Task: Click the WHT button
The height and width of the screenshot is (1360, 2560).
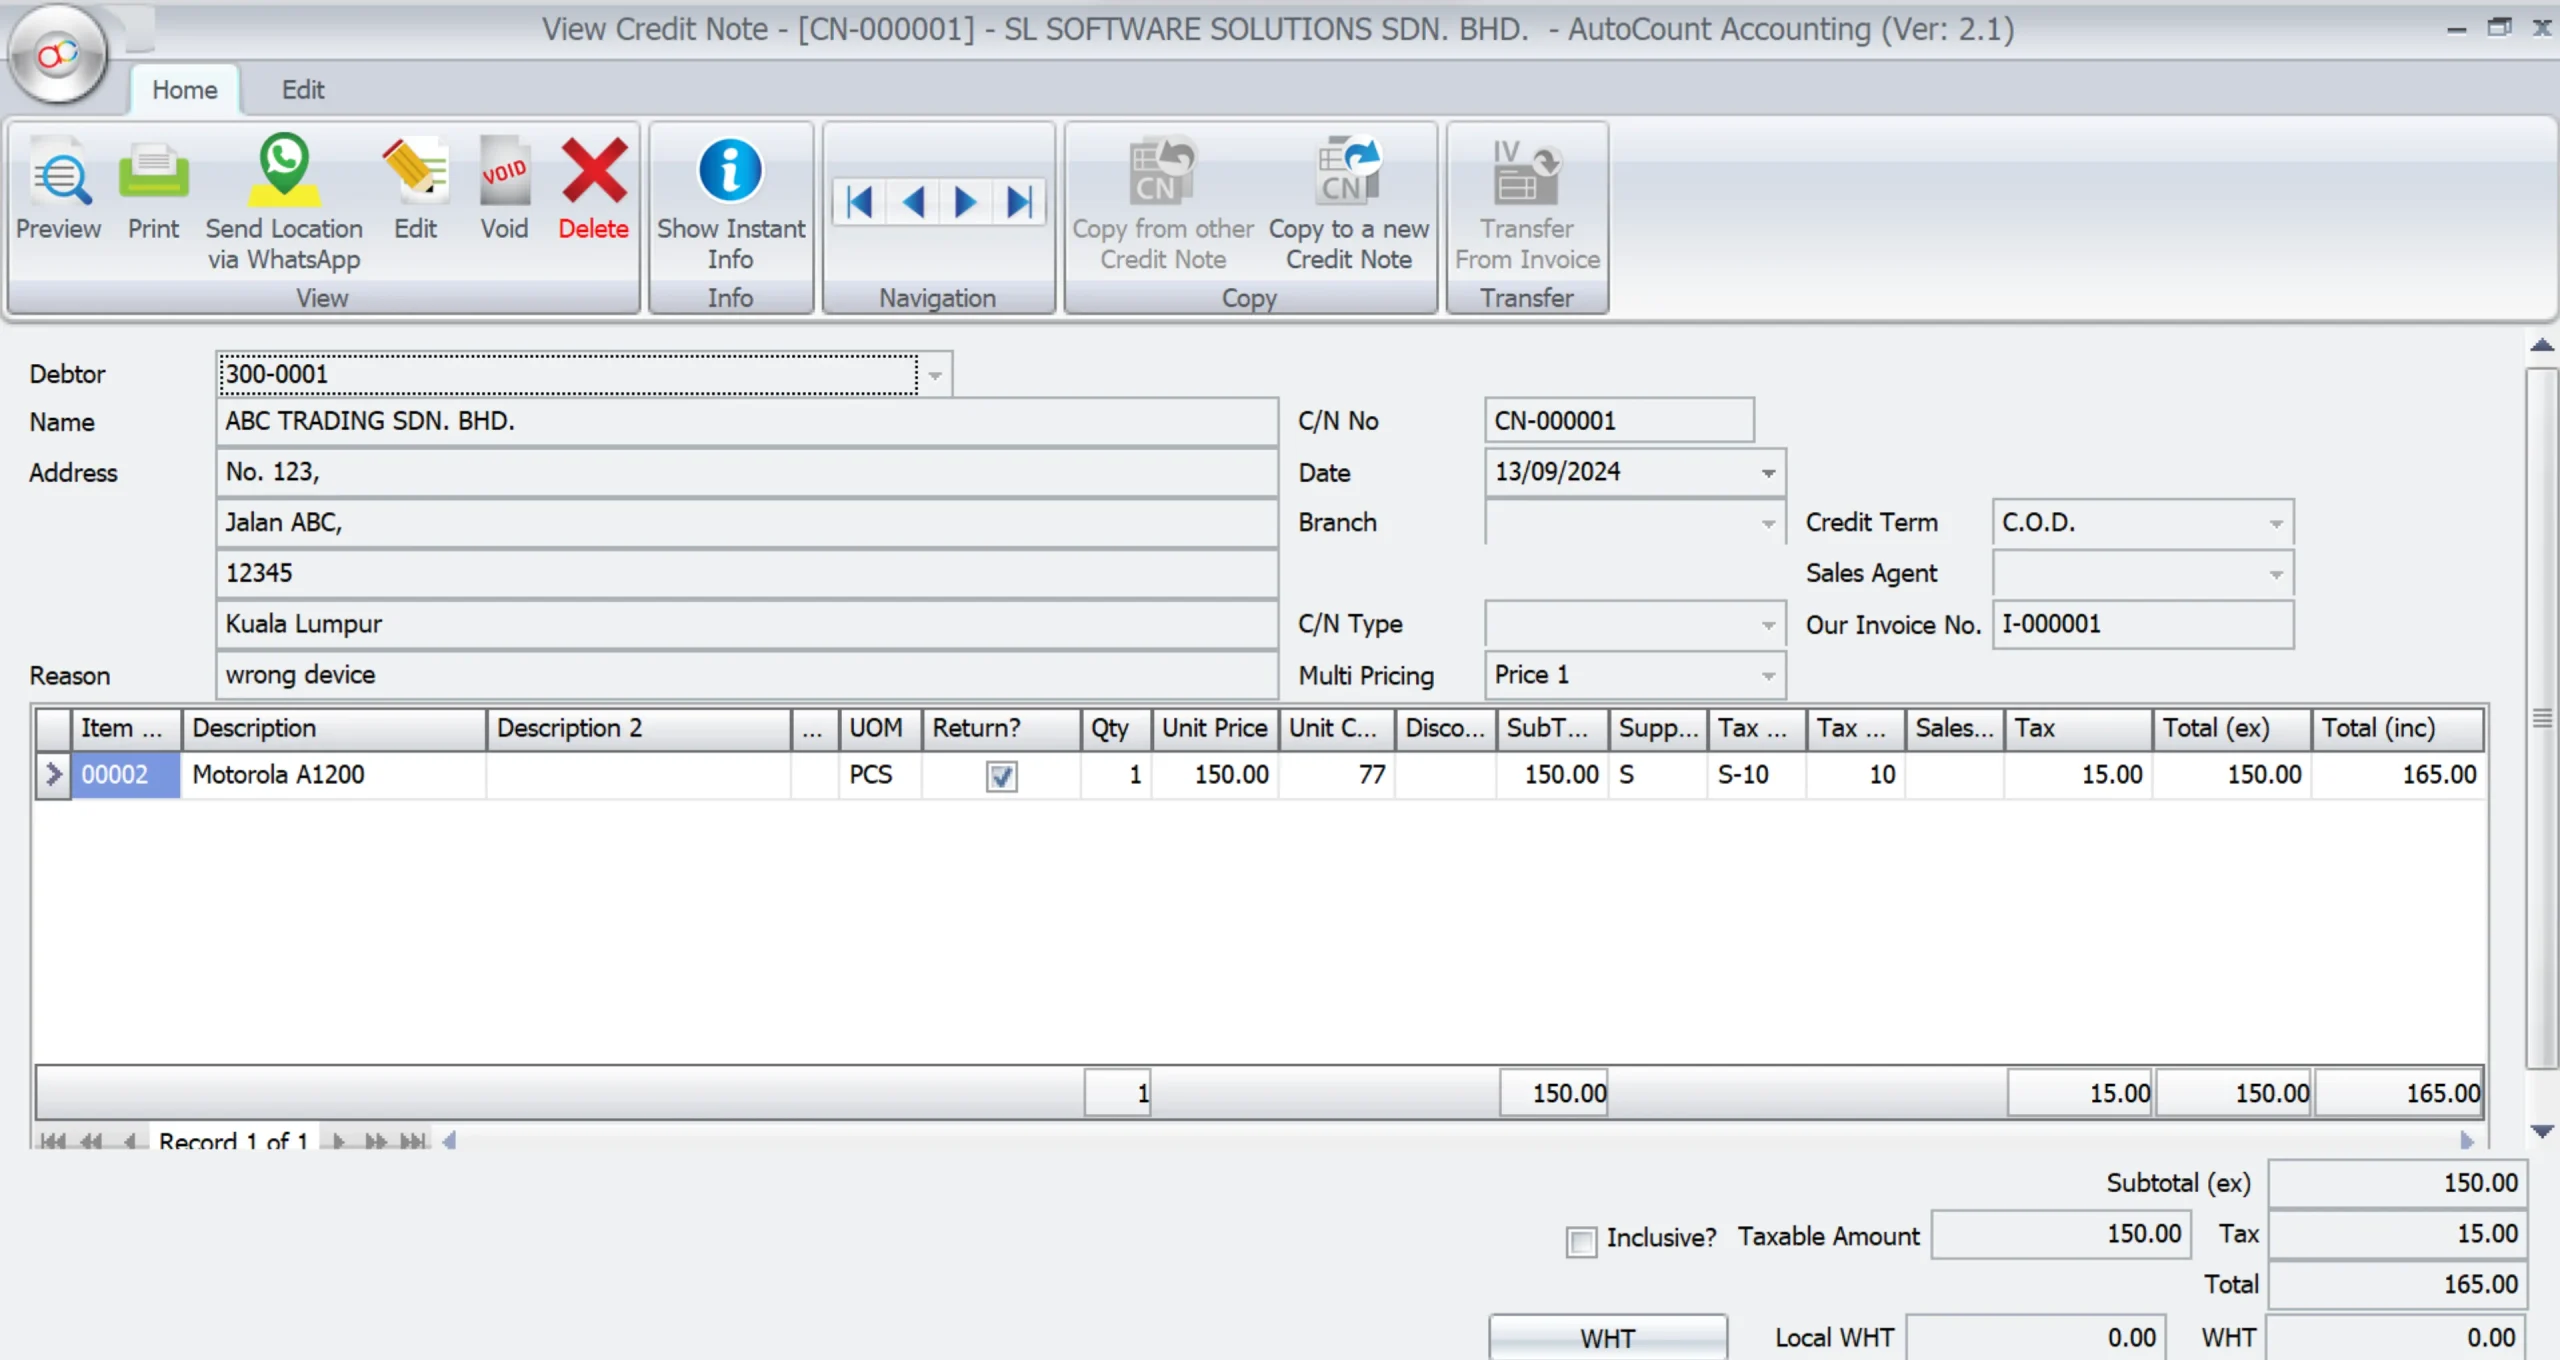Action: coord(1607,1338)
